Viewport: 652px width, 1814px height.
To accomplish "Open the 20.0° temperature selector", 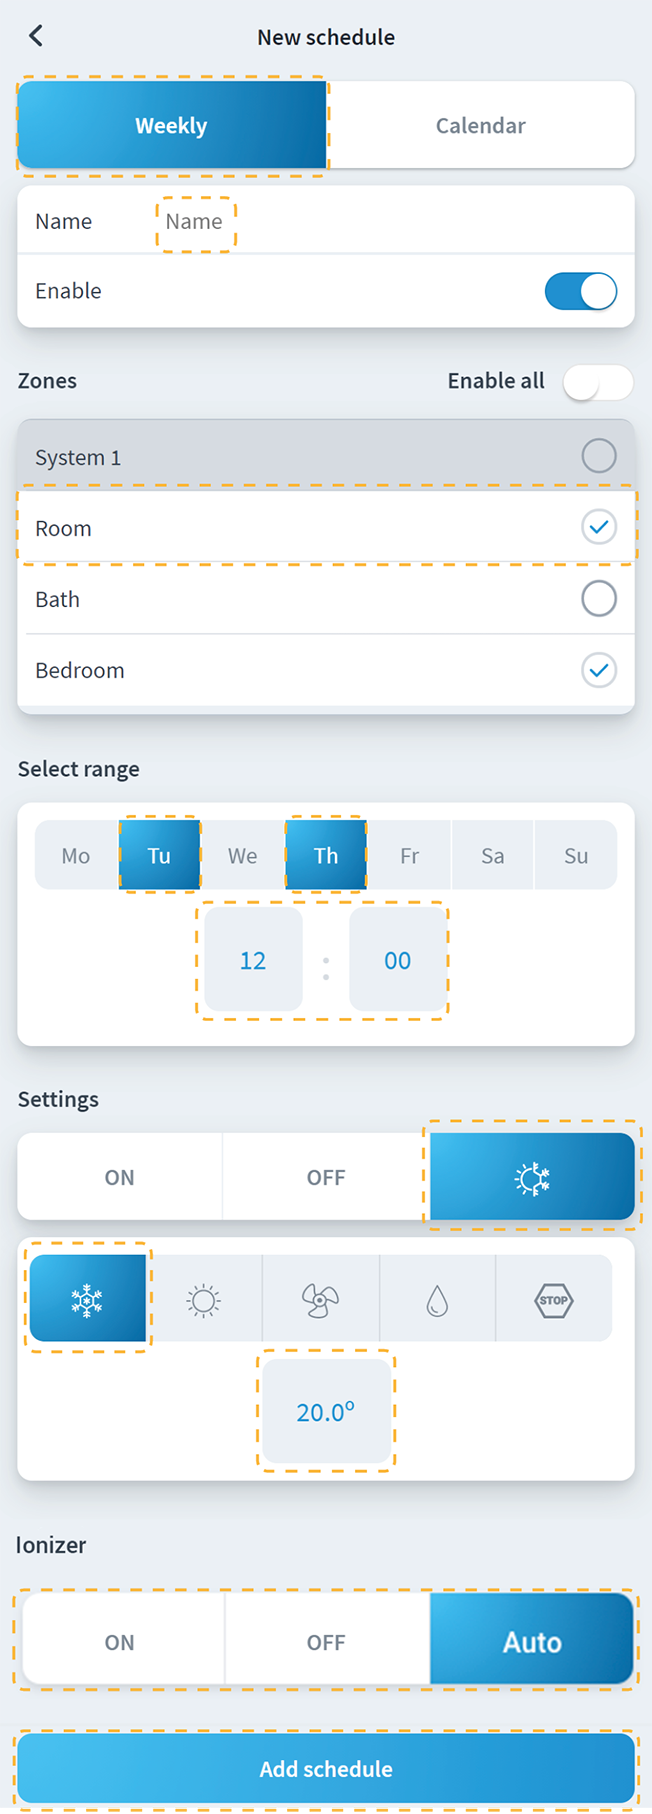I will 326,1411.
